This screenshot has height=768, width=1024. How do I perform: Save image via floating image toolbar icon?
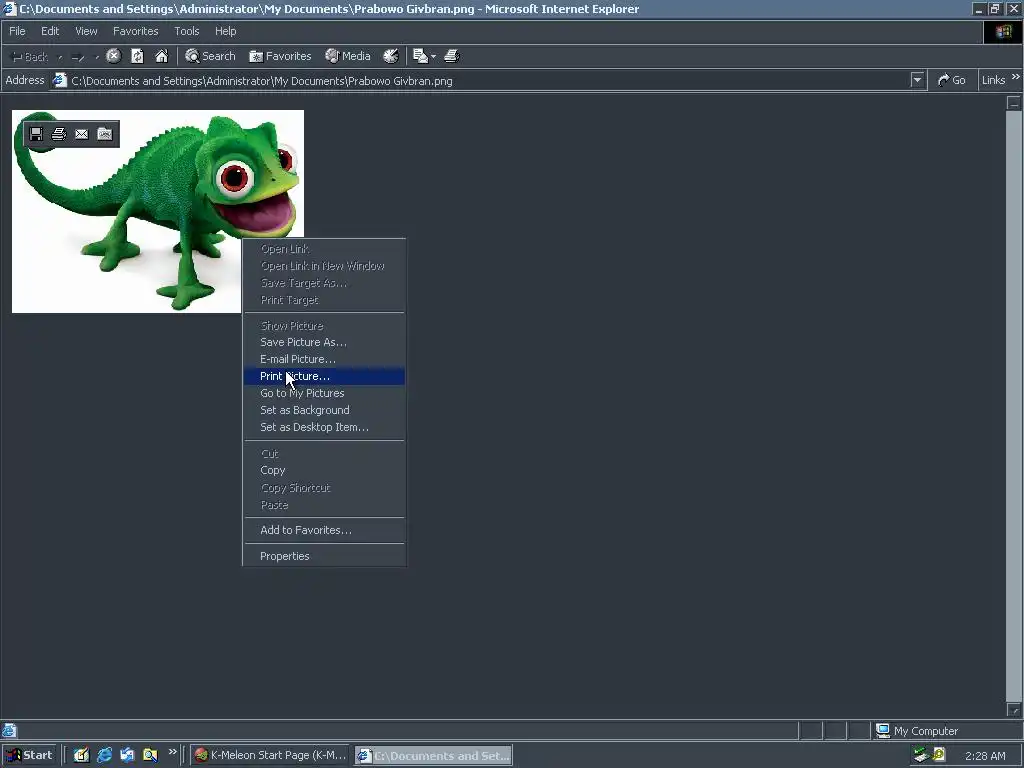tap(36, 134)
